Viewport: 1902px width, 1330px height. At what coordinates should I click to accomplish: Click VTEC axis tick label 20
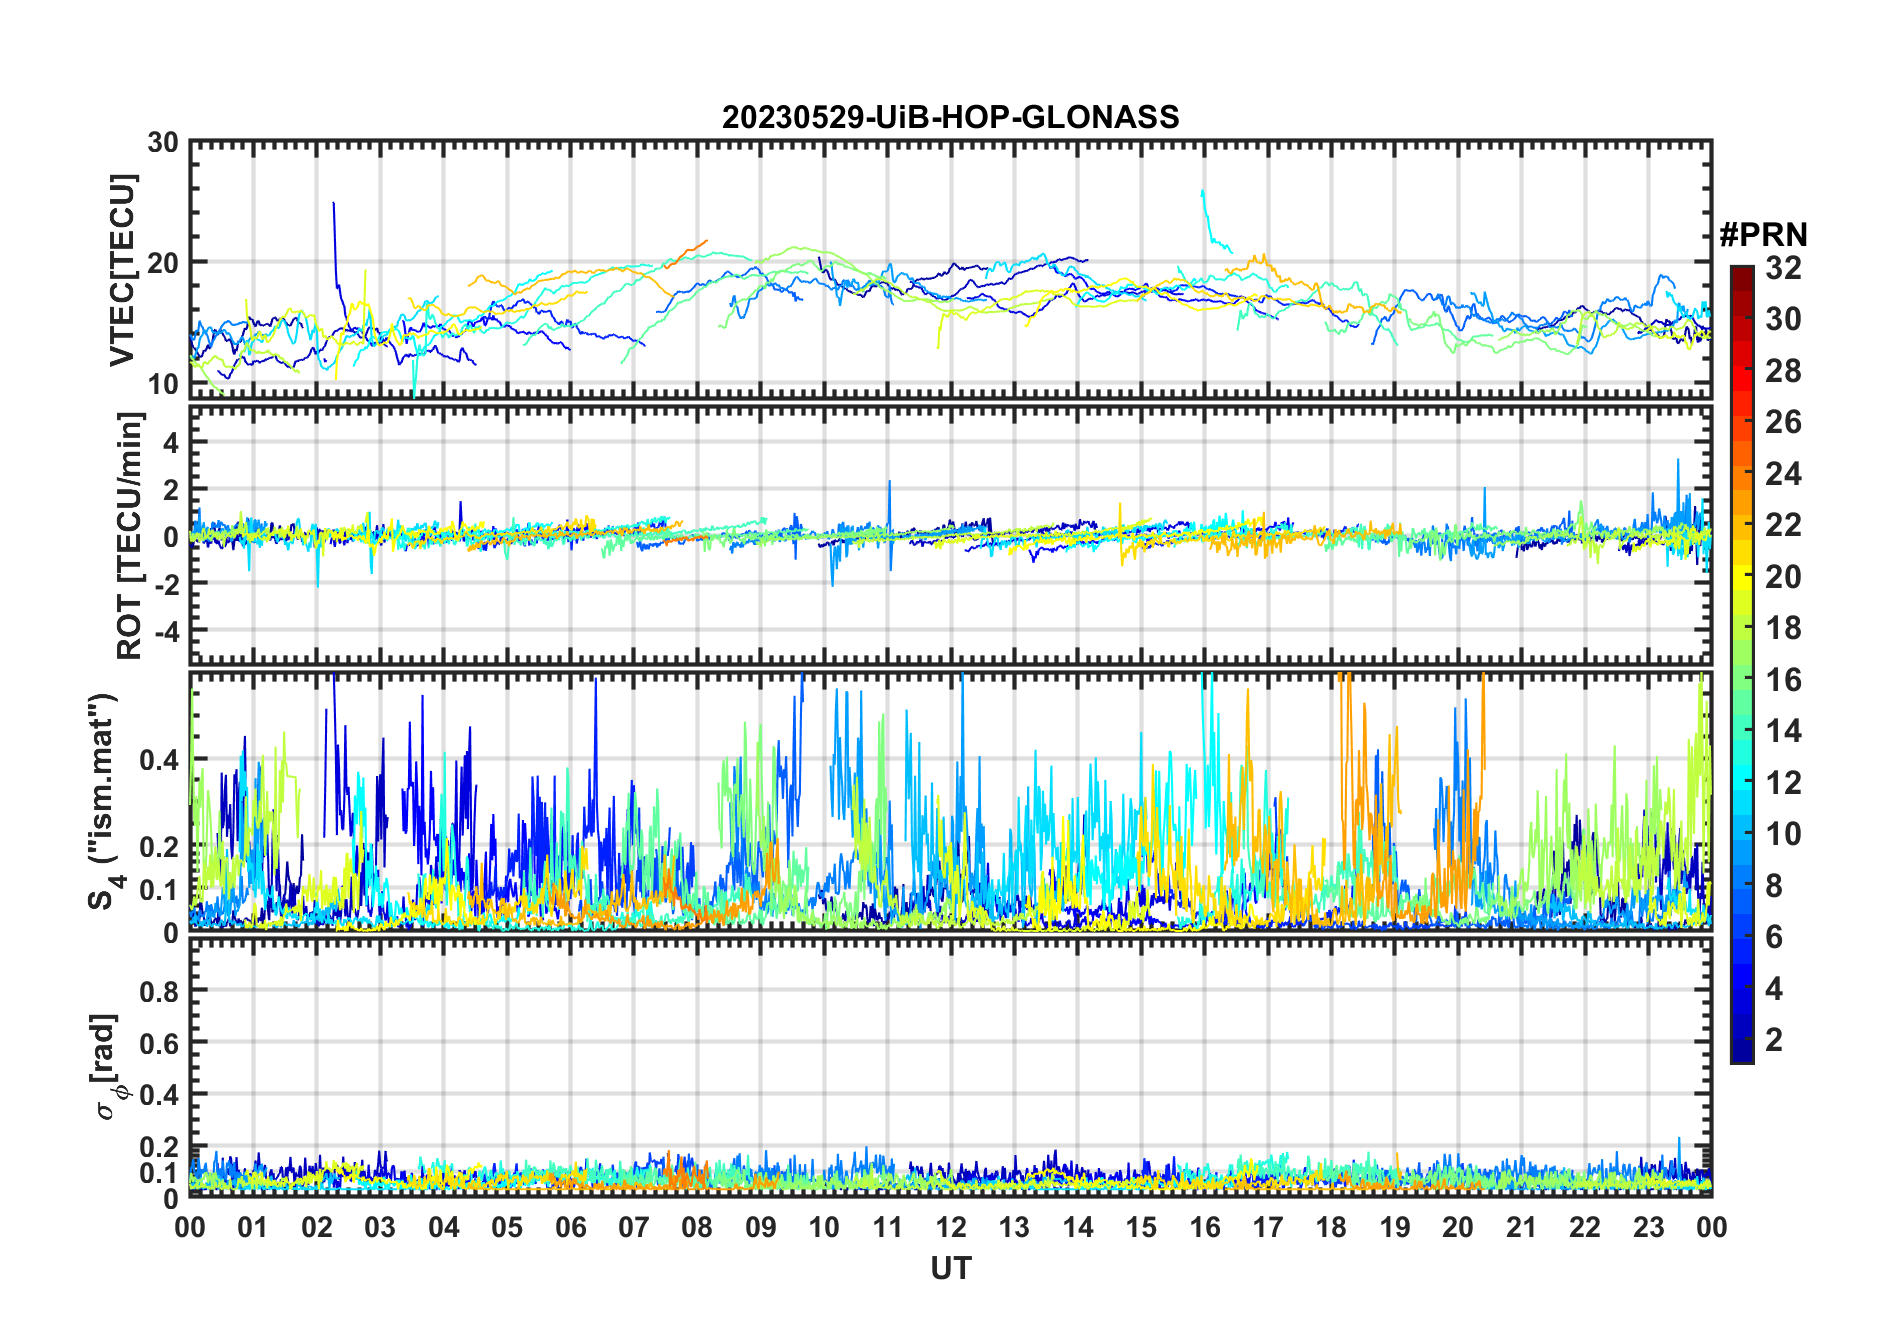(163, 263)
